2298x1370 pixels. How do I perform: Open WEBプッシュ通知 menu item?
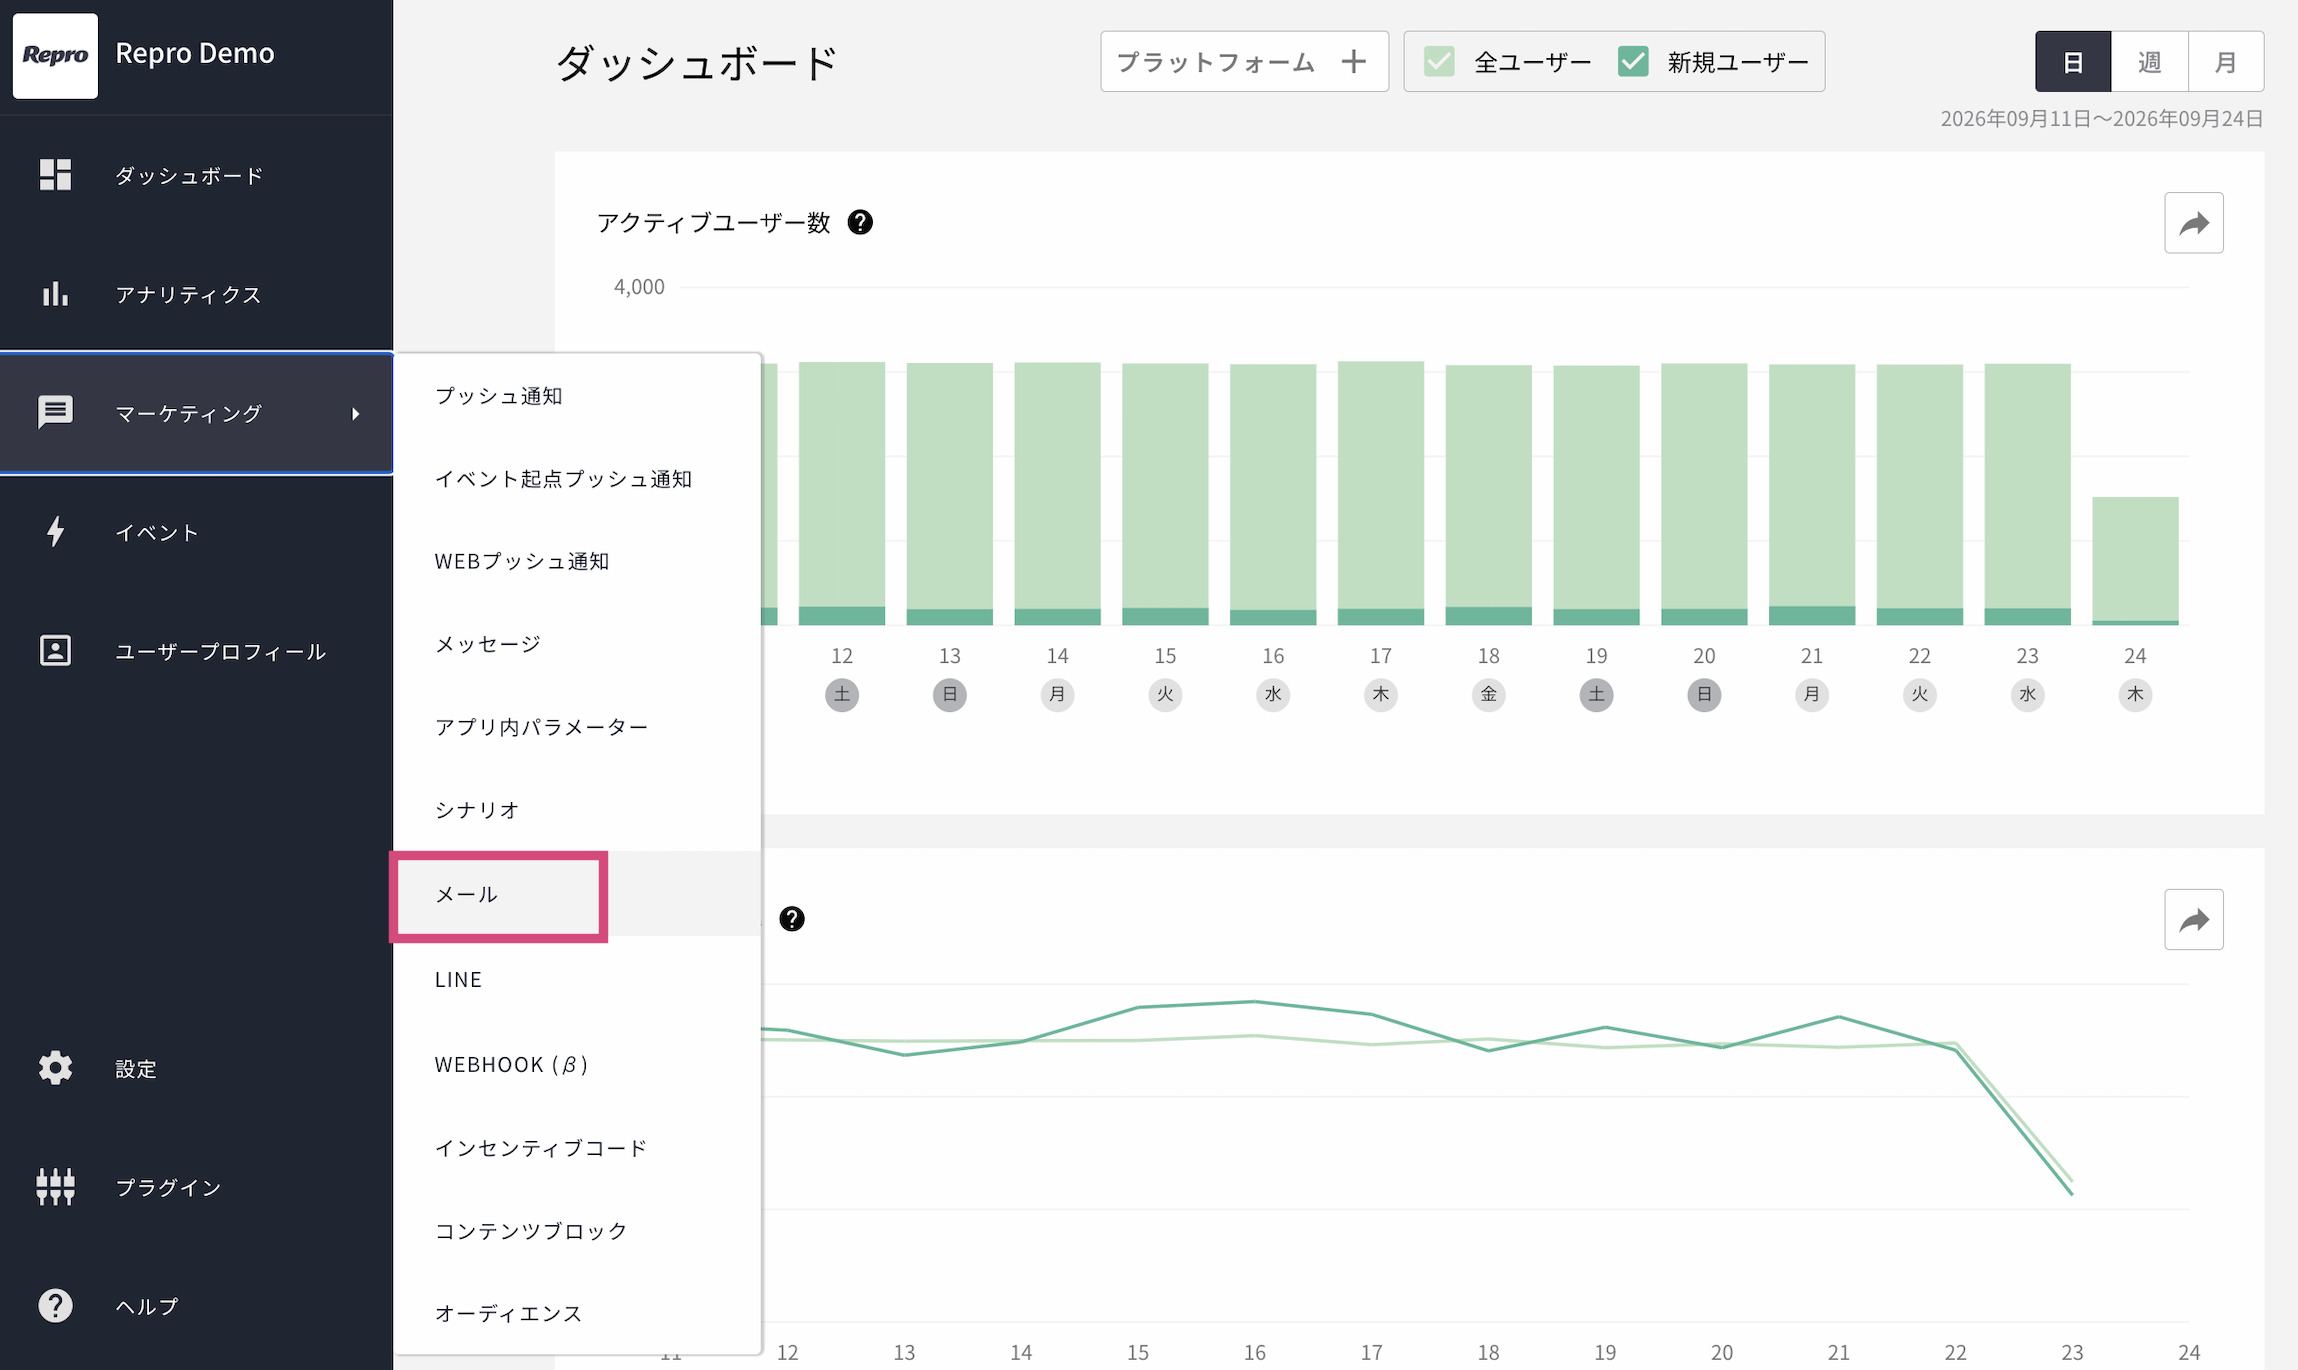tap(578, 561)
